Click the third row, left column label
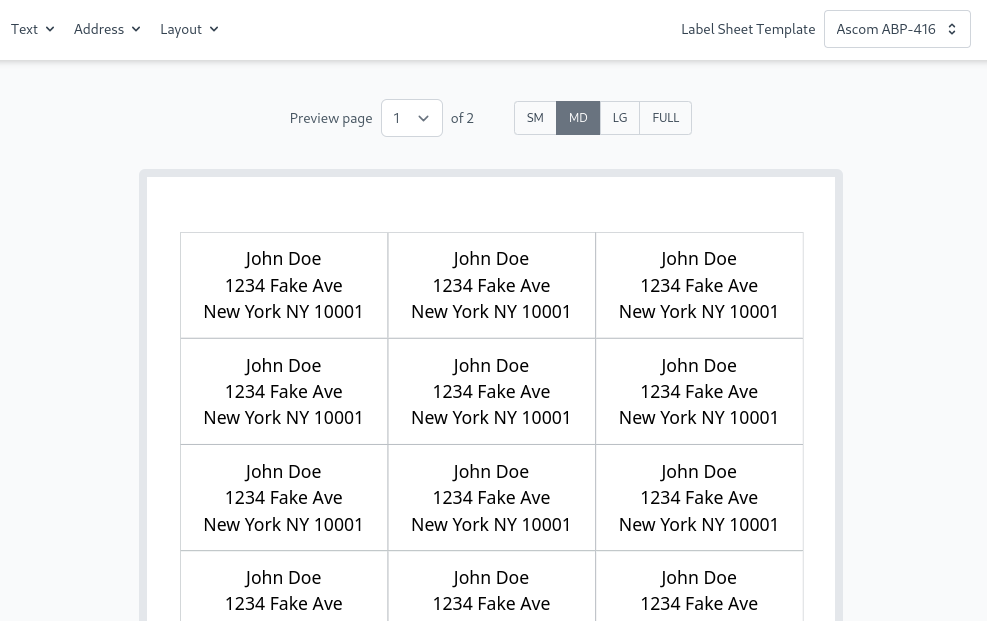The height and width of the screenshot is (621, 987). (284, 497)
